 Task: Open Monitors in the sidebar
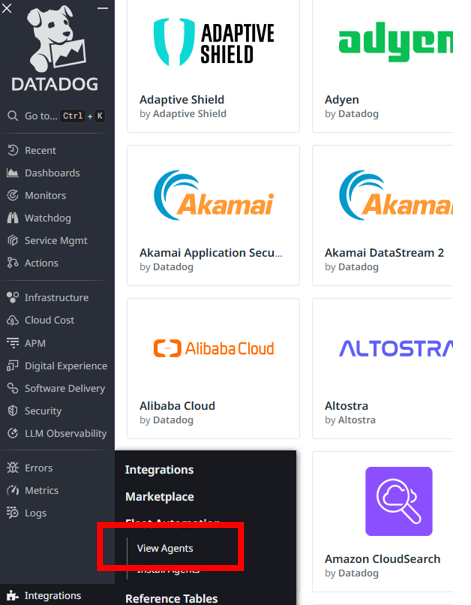pos(45,196)
